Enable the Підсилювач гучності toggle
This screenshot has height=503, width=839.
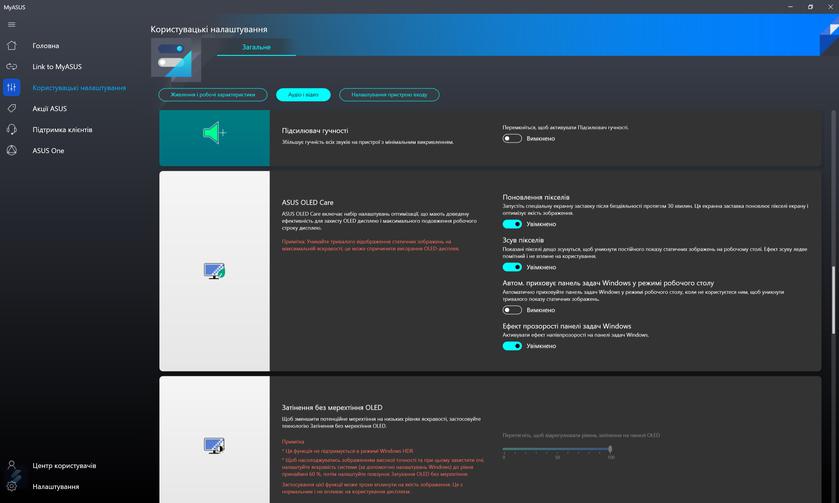pos(512,139)
